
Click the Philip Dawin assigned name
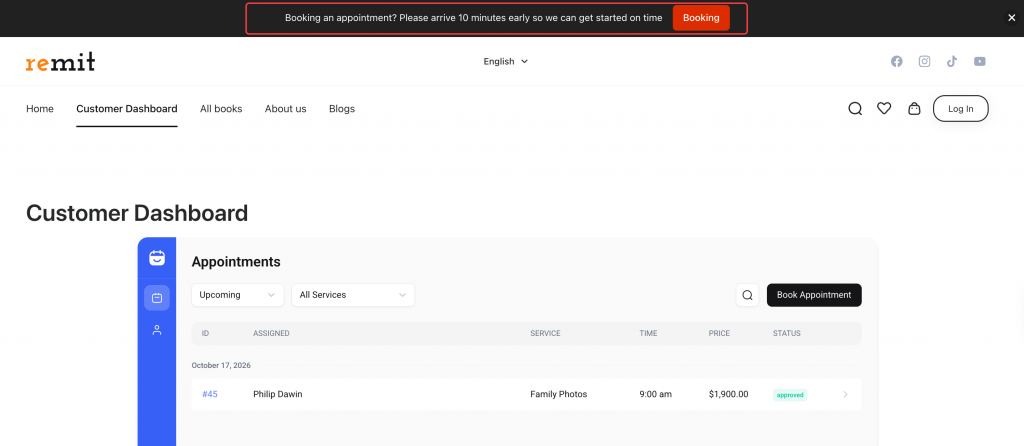[278, 394]
